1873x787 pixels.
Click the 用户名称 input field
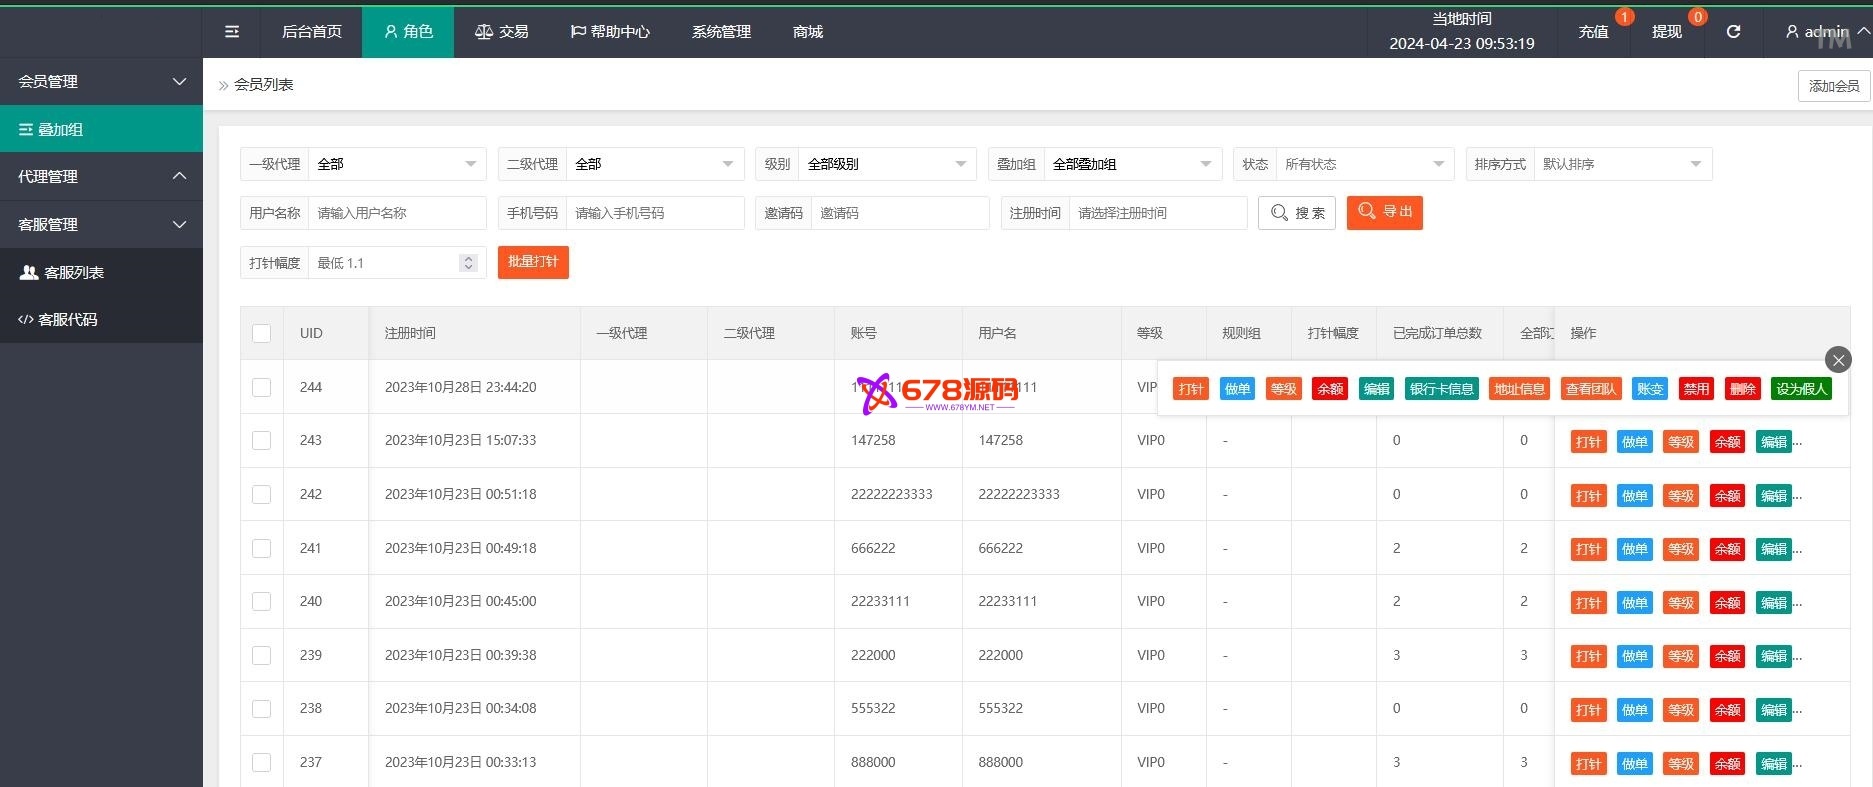tap(397, 213)
